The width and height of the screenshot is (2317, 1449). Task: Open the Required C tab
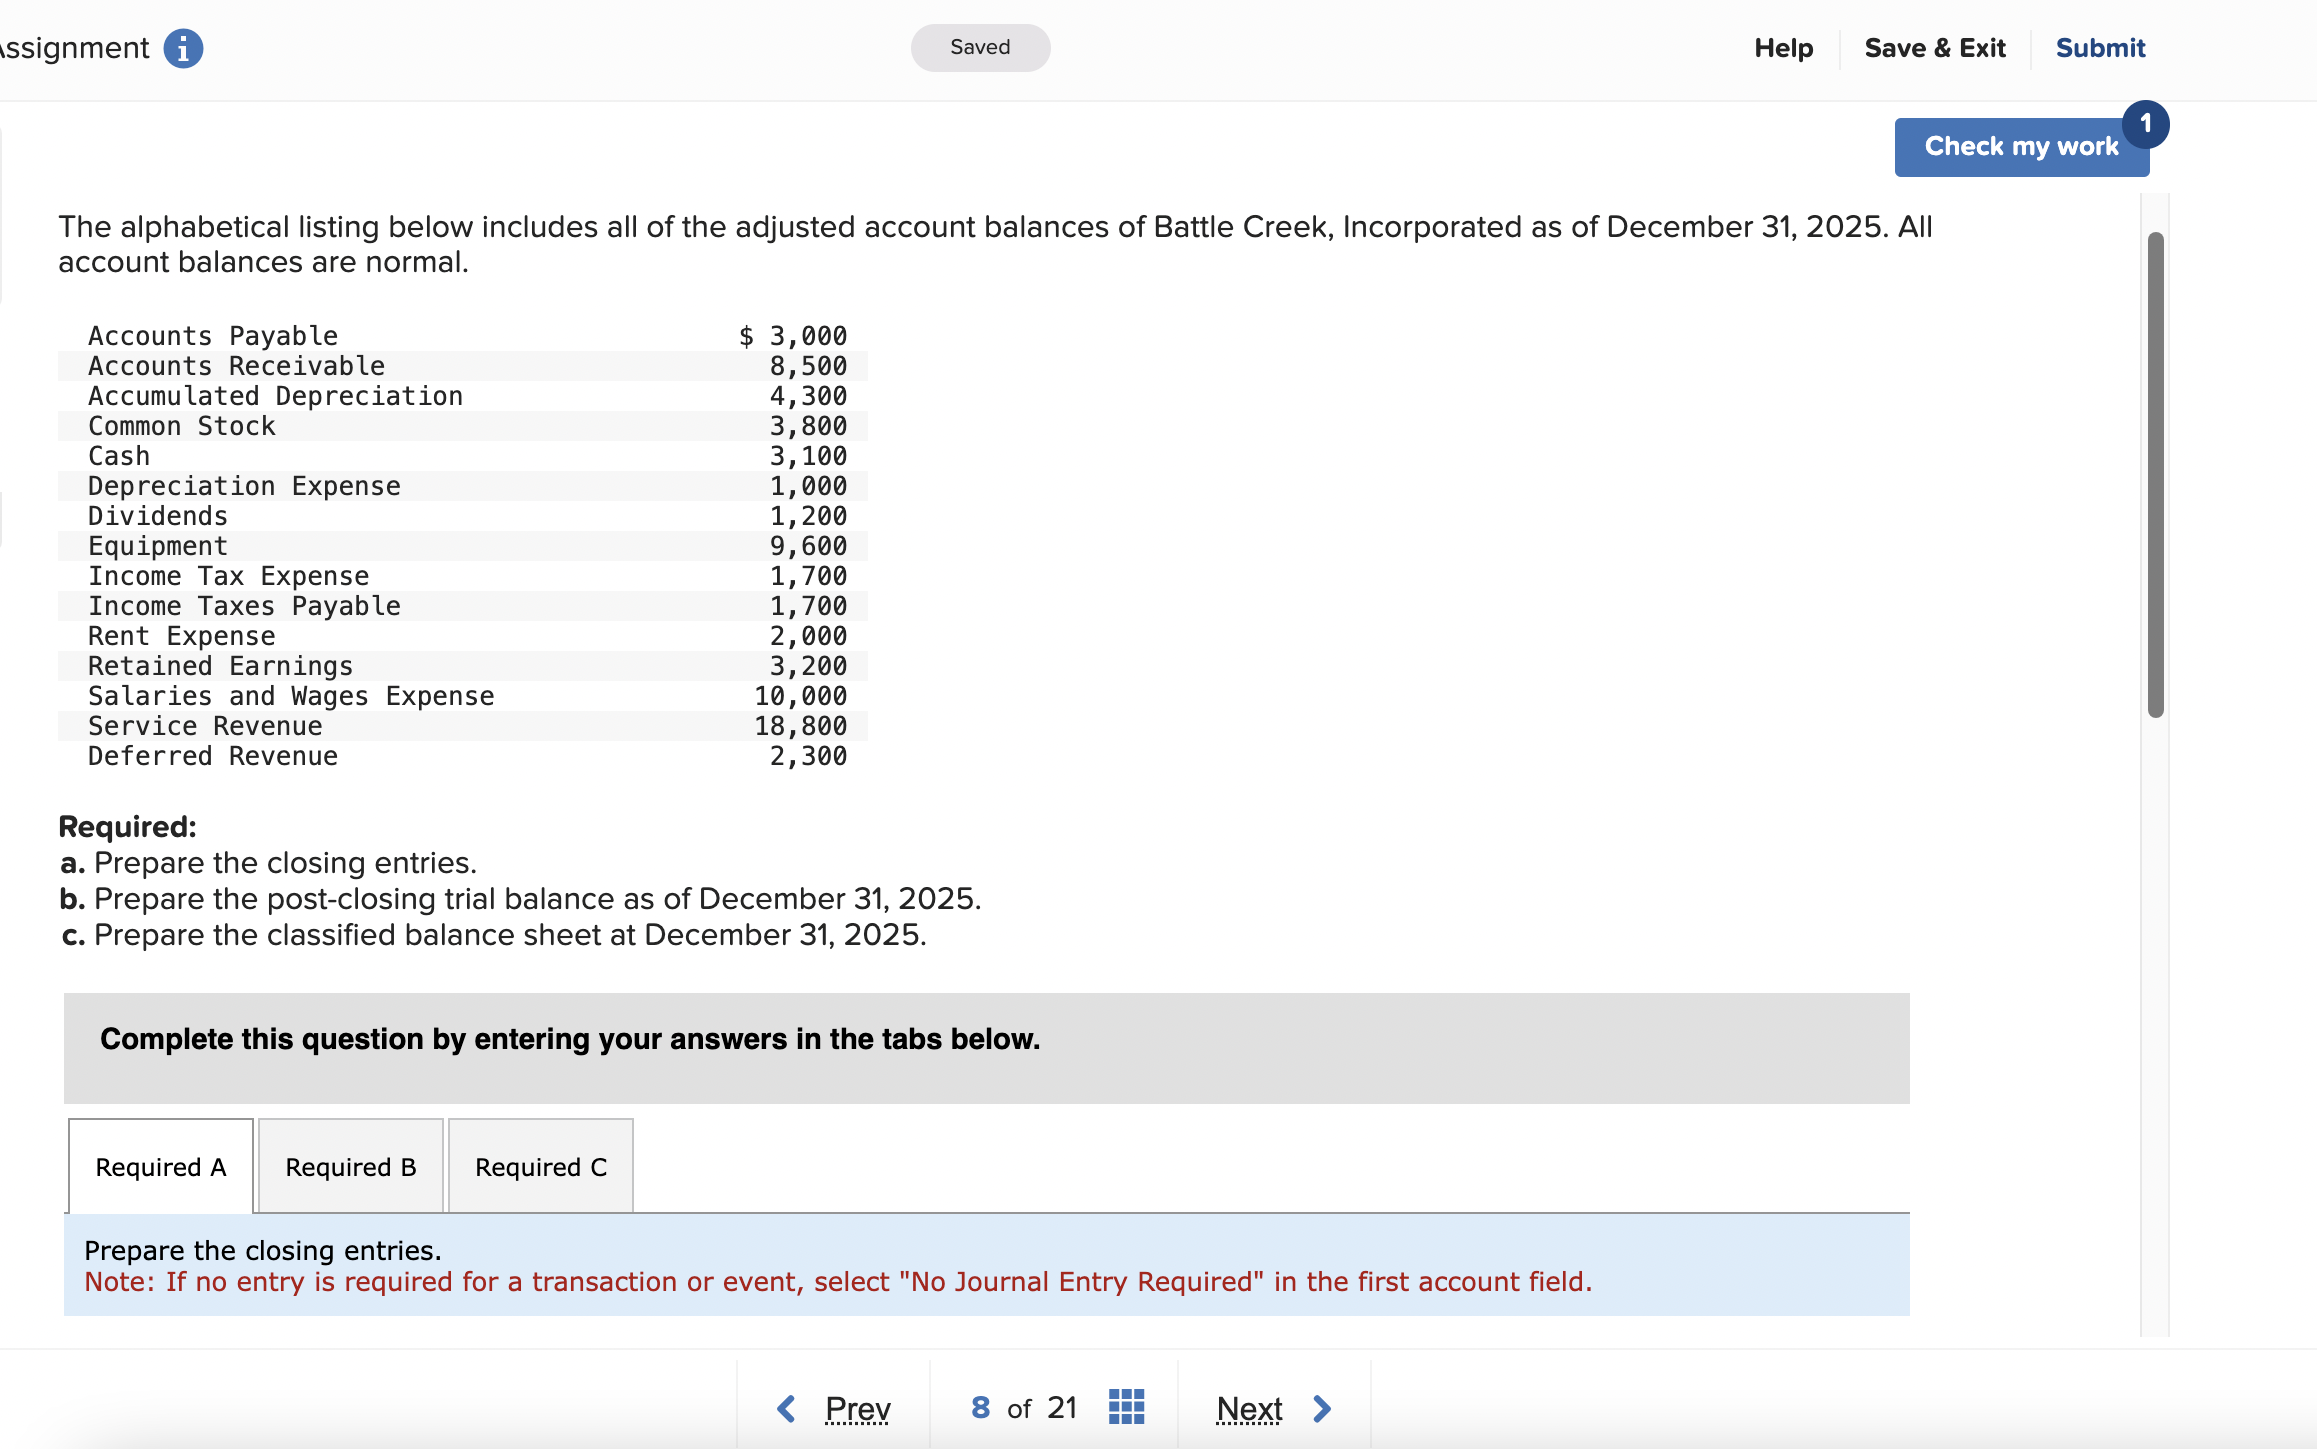[x=540, y=1166]
